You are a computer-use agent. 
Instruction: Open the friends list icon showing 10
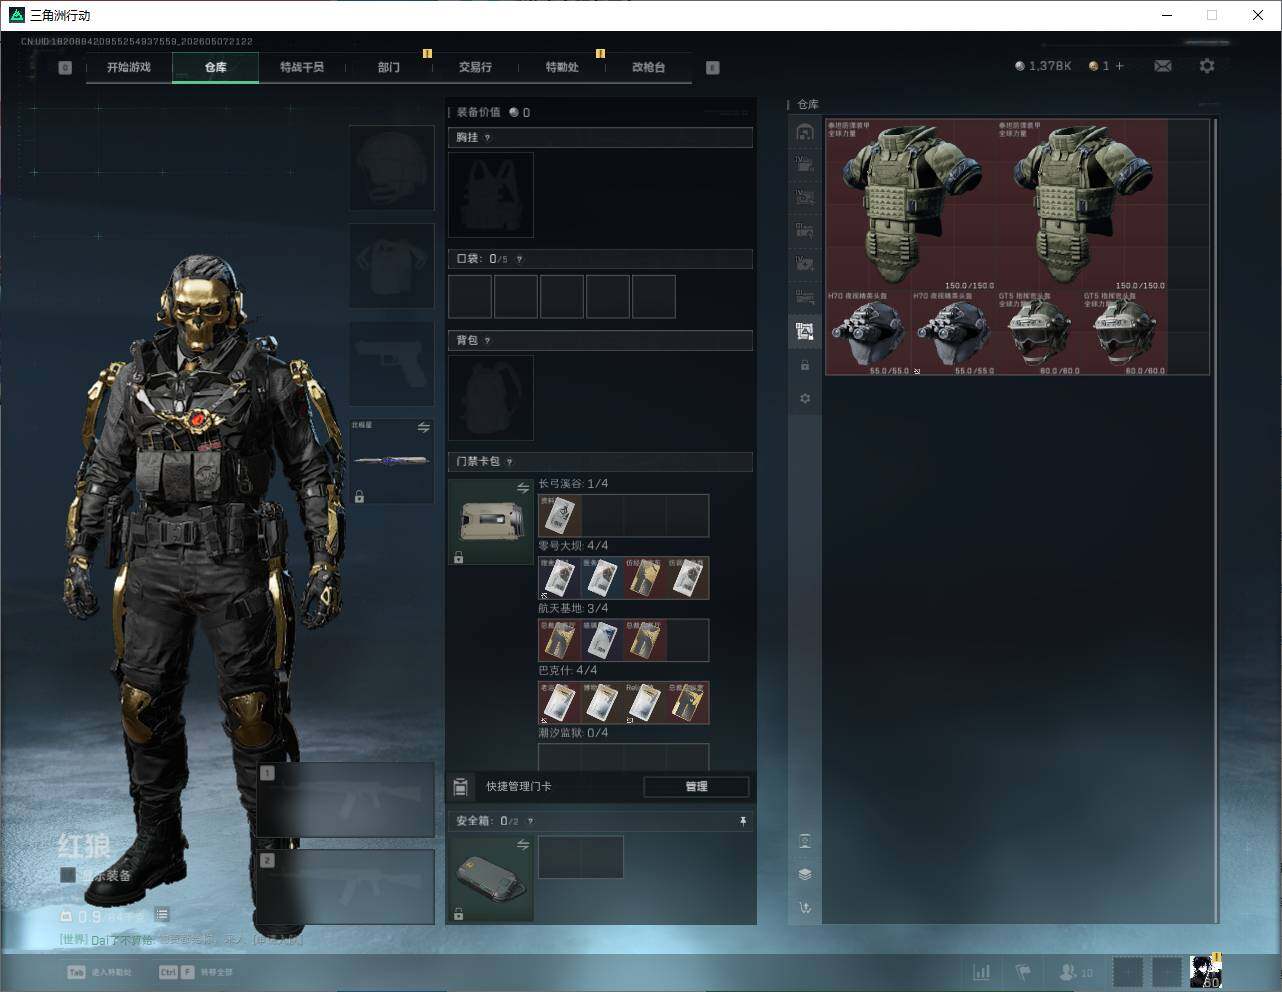[1076, 972]
